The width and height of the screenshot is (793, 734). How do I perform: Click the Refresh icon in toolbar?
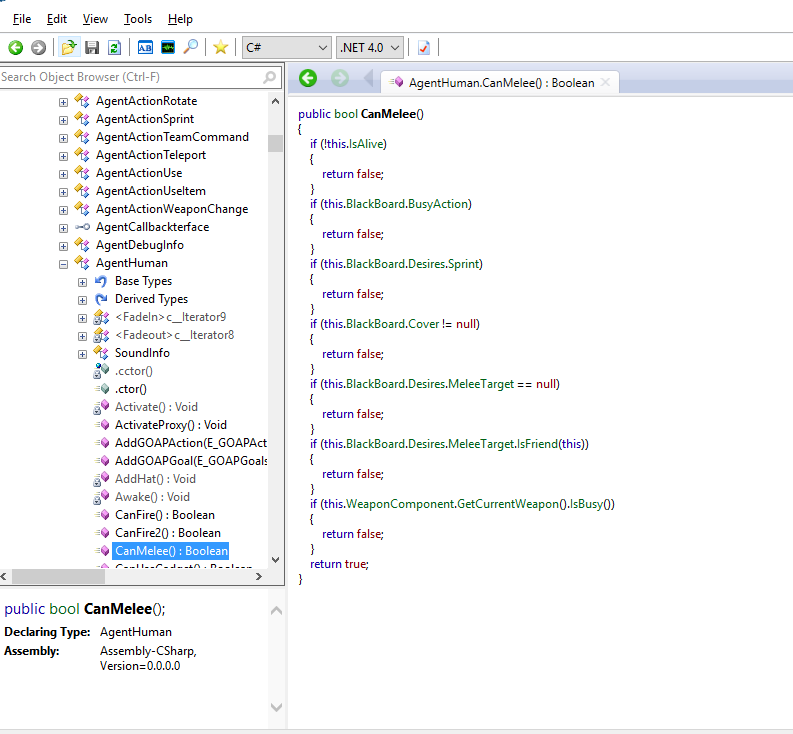click(114, 47)
